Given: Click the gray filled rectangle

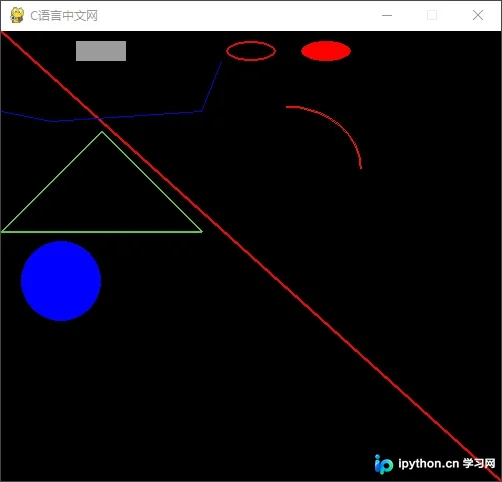Looking at the screenshot, I should pyautogui.click(x=101, y=51).
